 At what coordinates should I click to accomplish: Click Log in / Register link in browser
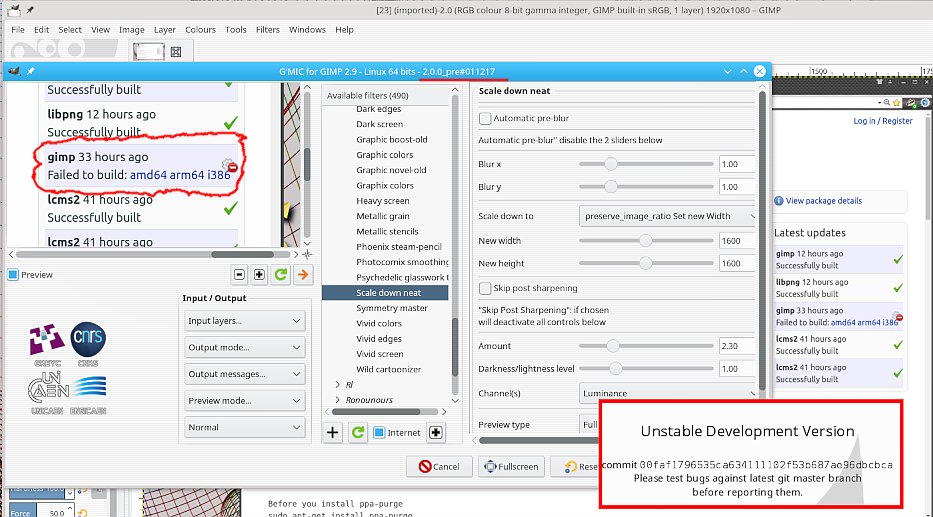[x=883, y=121]
